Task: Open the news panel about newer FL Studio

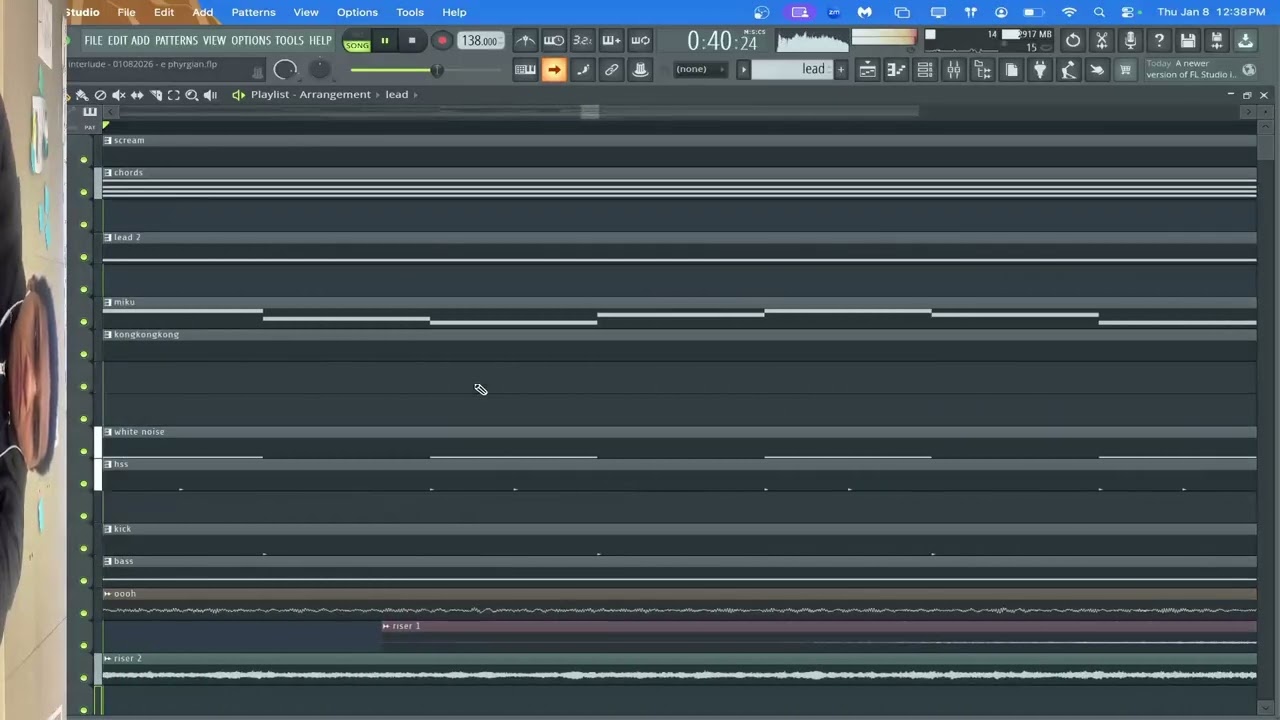Action: coord(1192,69)
